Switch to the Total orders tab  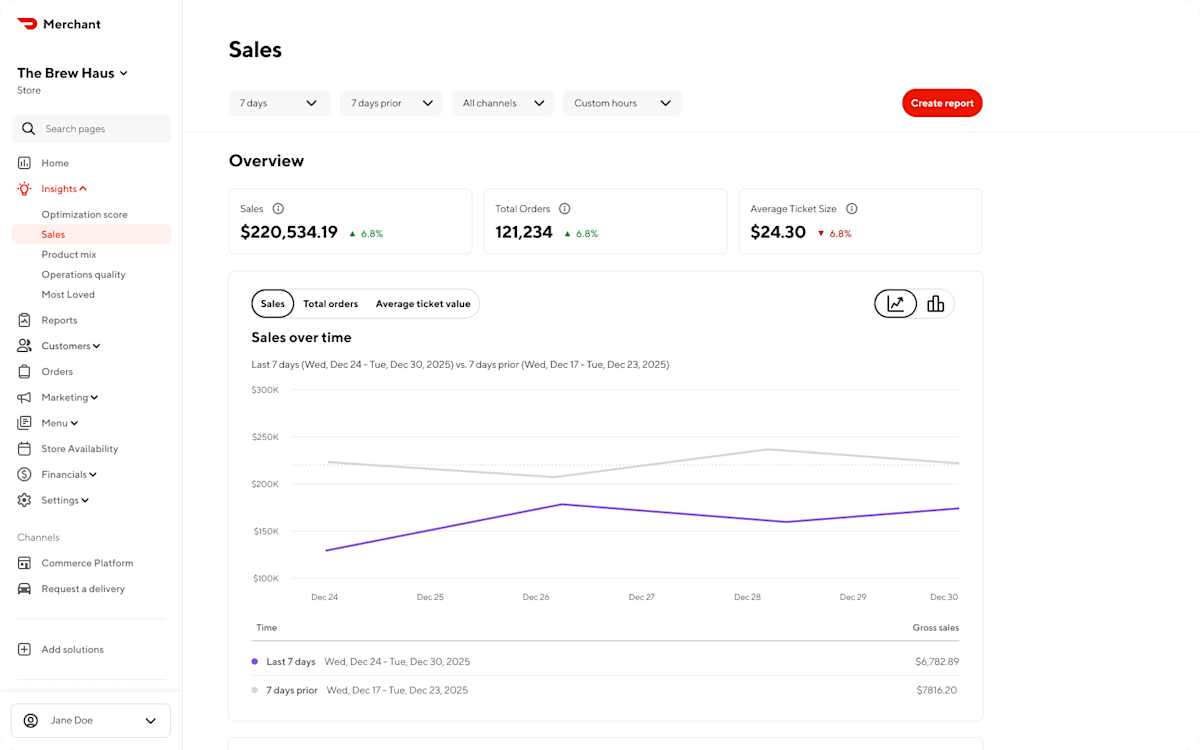tap(330, 303)
